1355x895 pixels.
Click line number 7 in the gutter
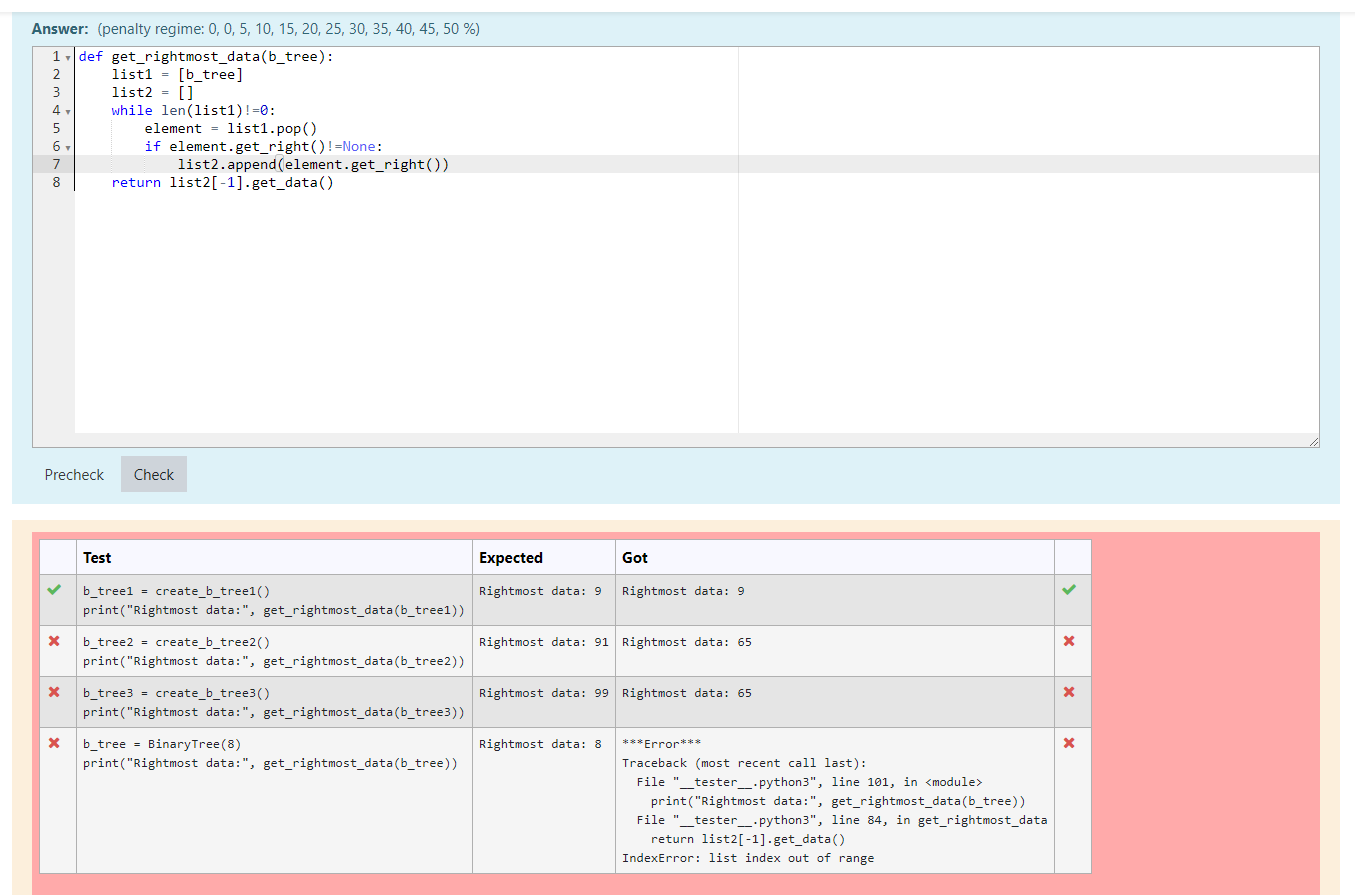pyautogui.click(x=56, y=164)
